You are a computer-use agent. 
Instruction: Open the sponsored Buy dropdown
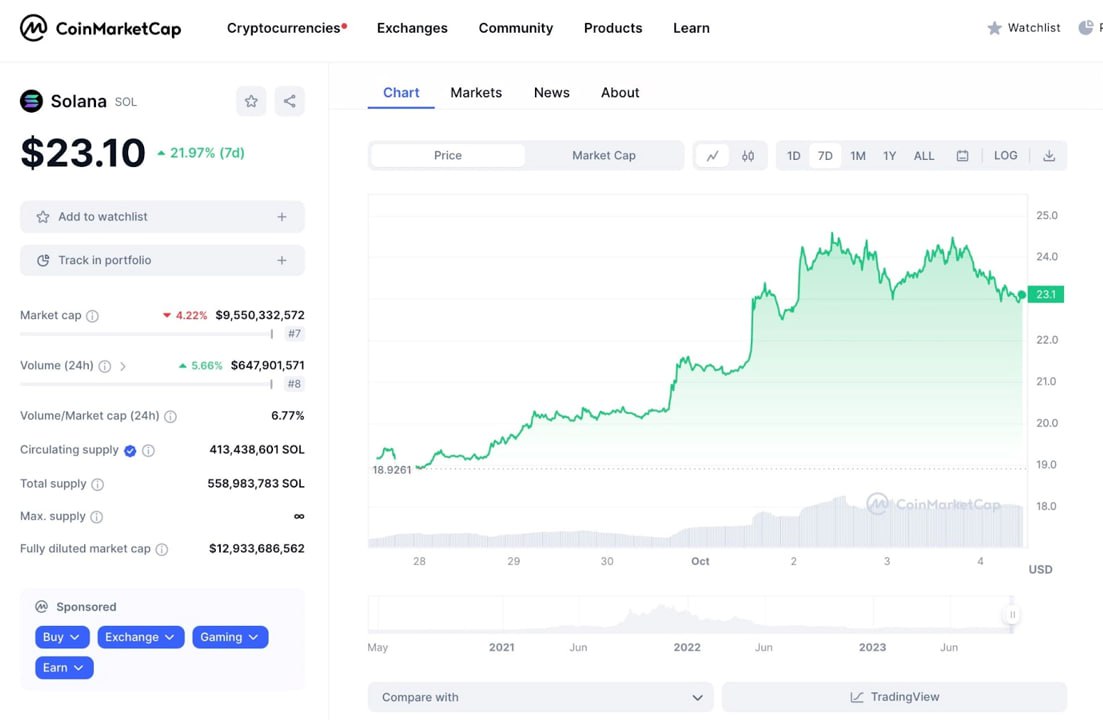point(62,637)
